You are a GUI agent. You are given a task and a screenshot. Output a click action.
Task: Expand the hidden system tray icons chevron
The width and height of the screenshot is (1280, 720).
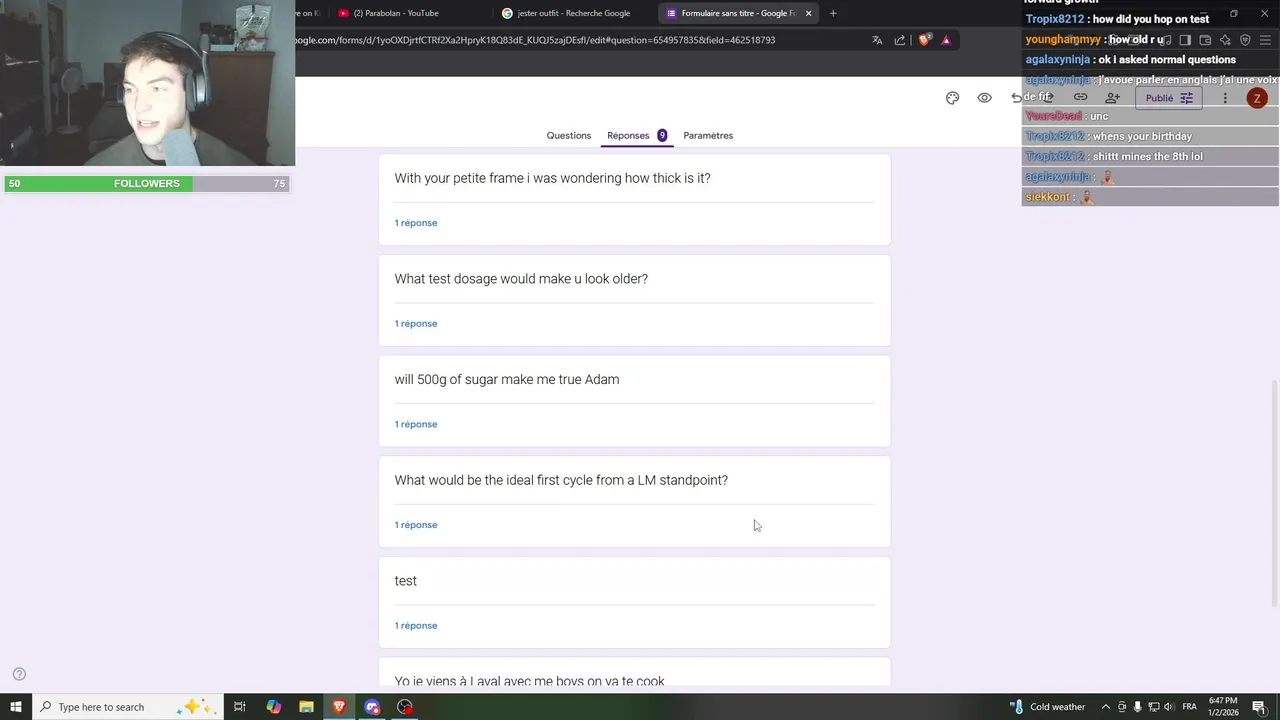1106,707
